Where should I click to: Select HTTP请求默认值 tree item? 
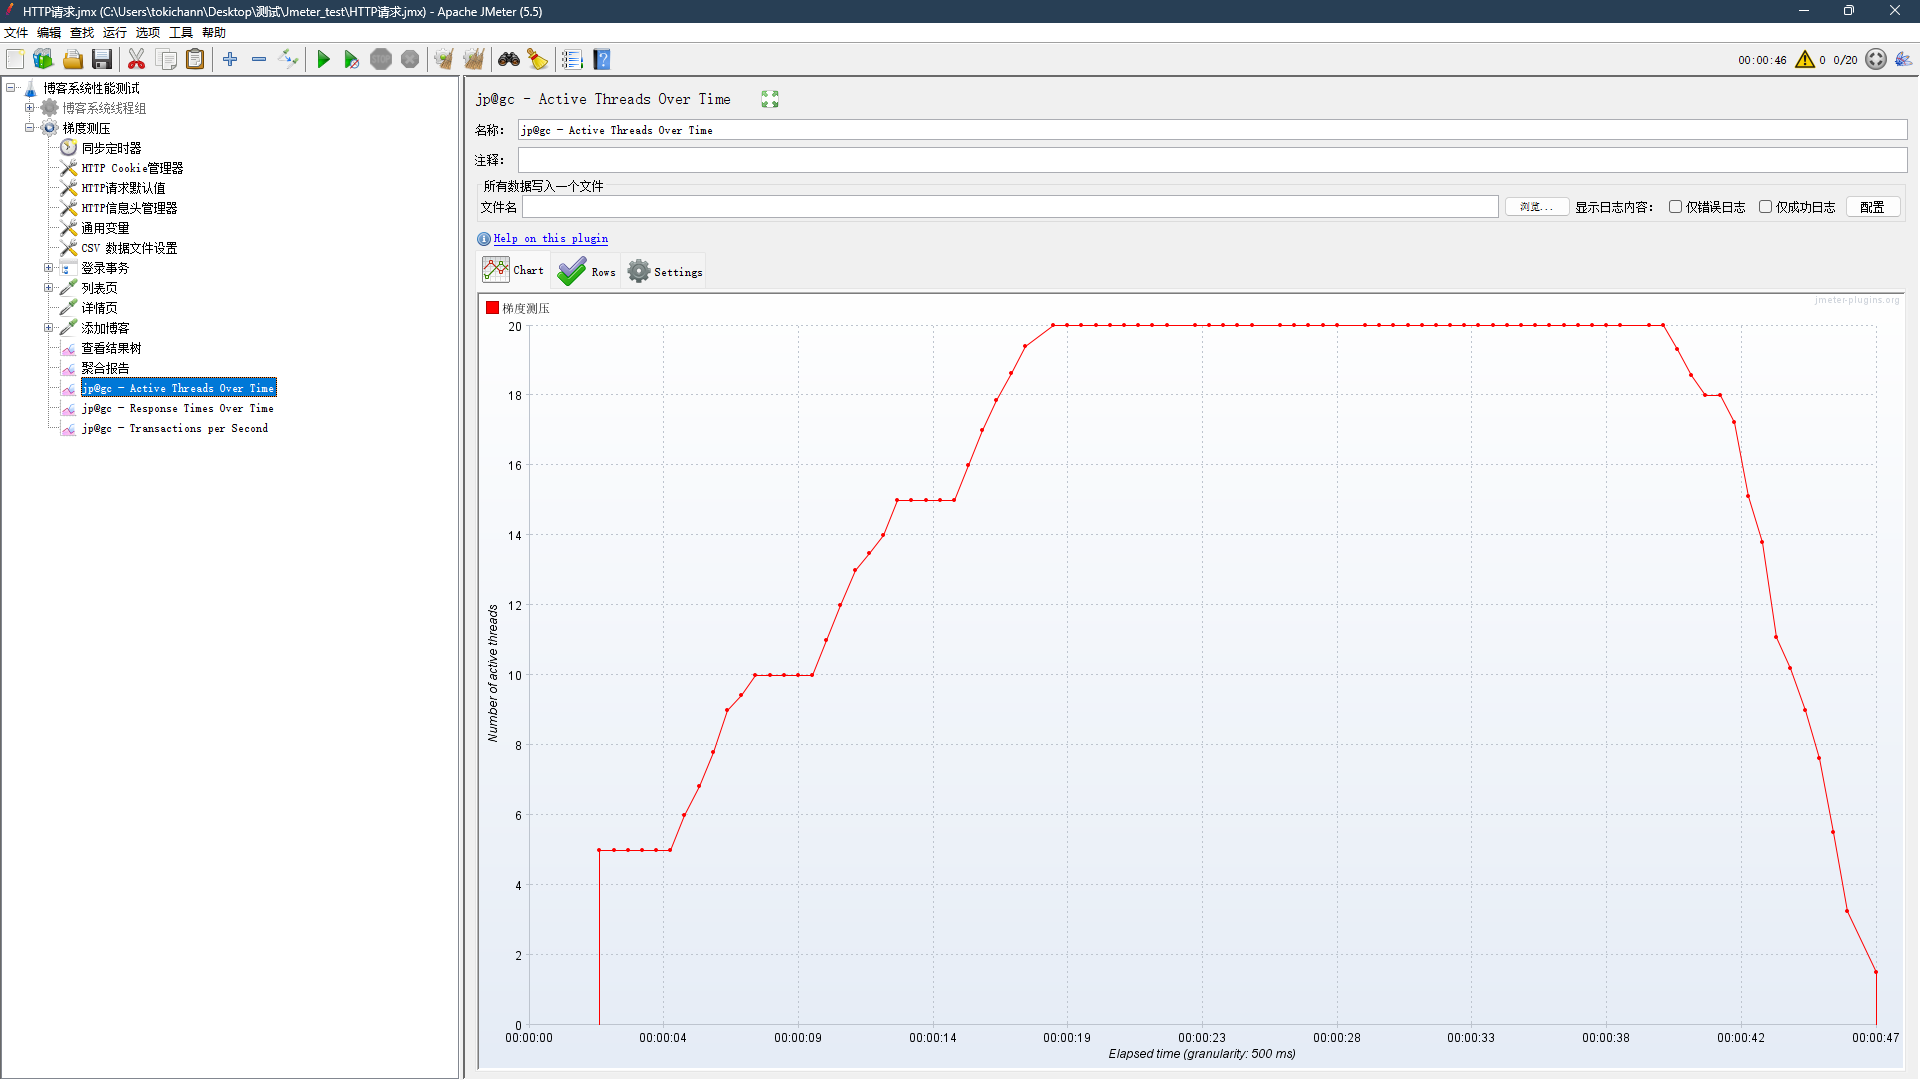click(123, 188)
